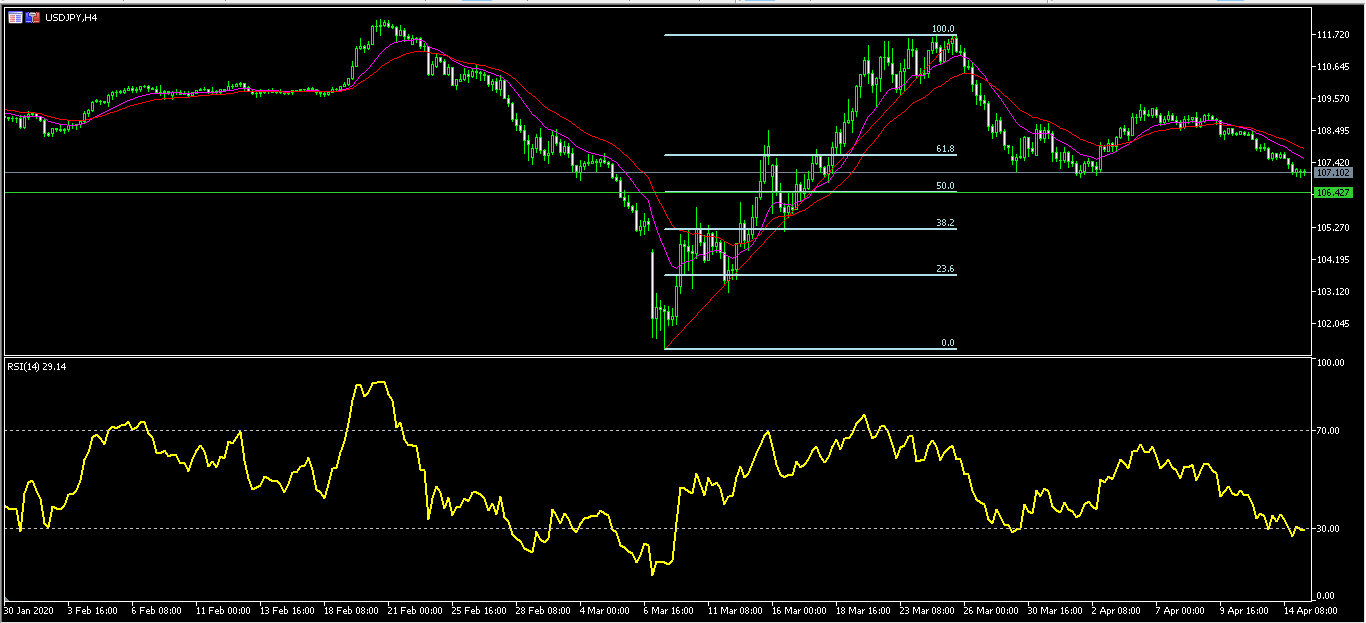1366x623 pixels.
Task: Select the USDJPY,H4 chart title
Action: pos(71,18)
